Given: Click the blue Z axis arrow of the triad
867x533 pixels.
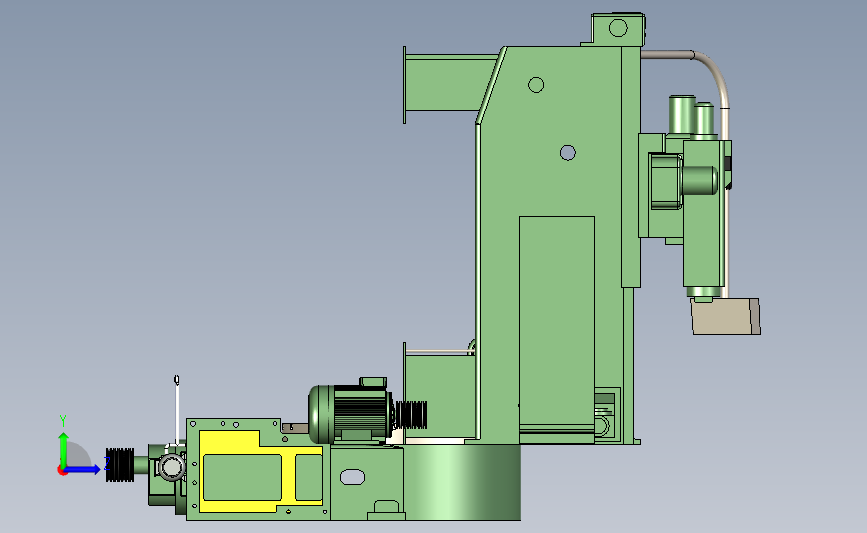Looking at the screenshot, I should [x=83, y=470].
